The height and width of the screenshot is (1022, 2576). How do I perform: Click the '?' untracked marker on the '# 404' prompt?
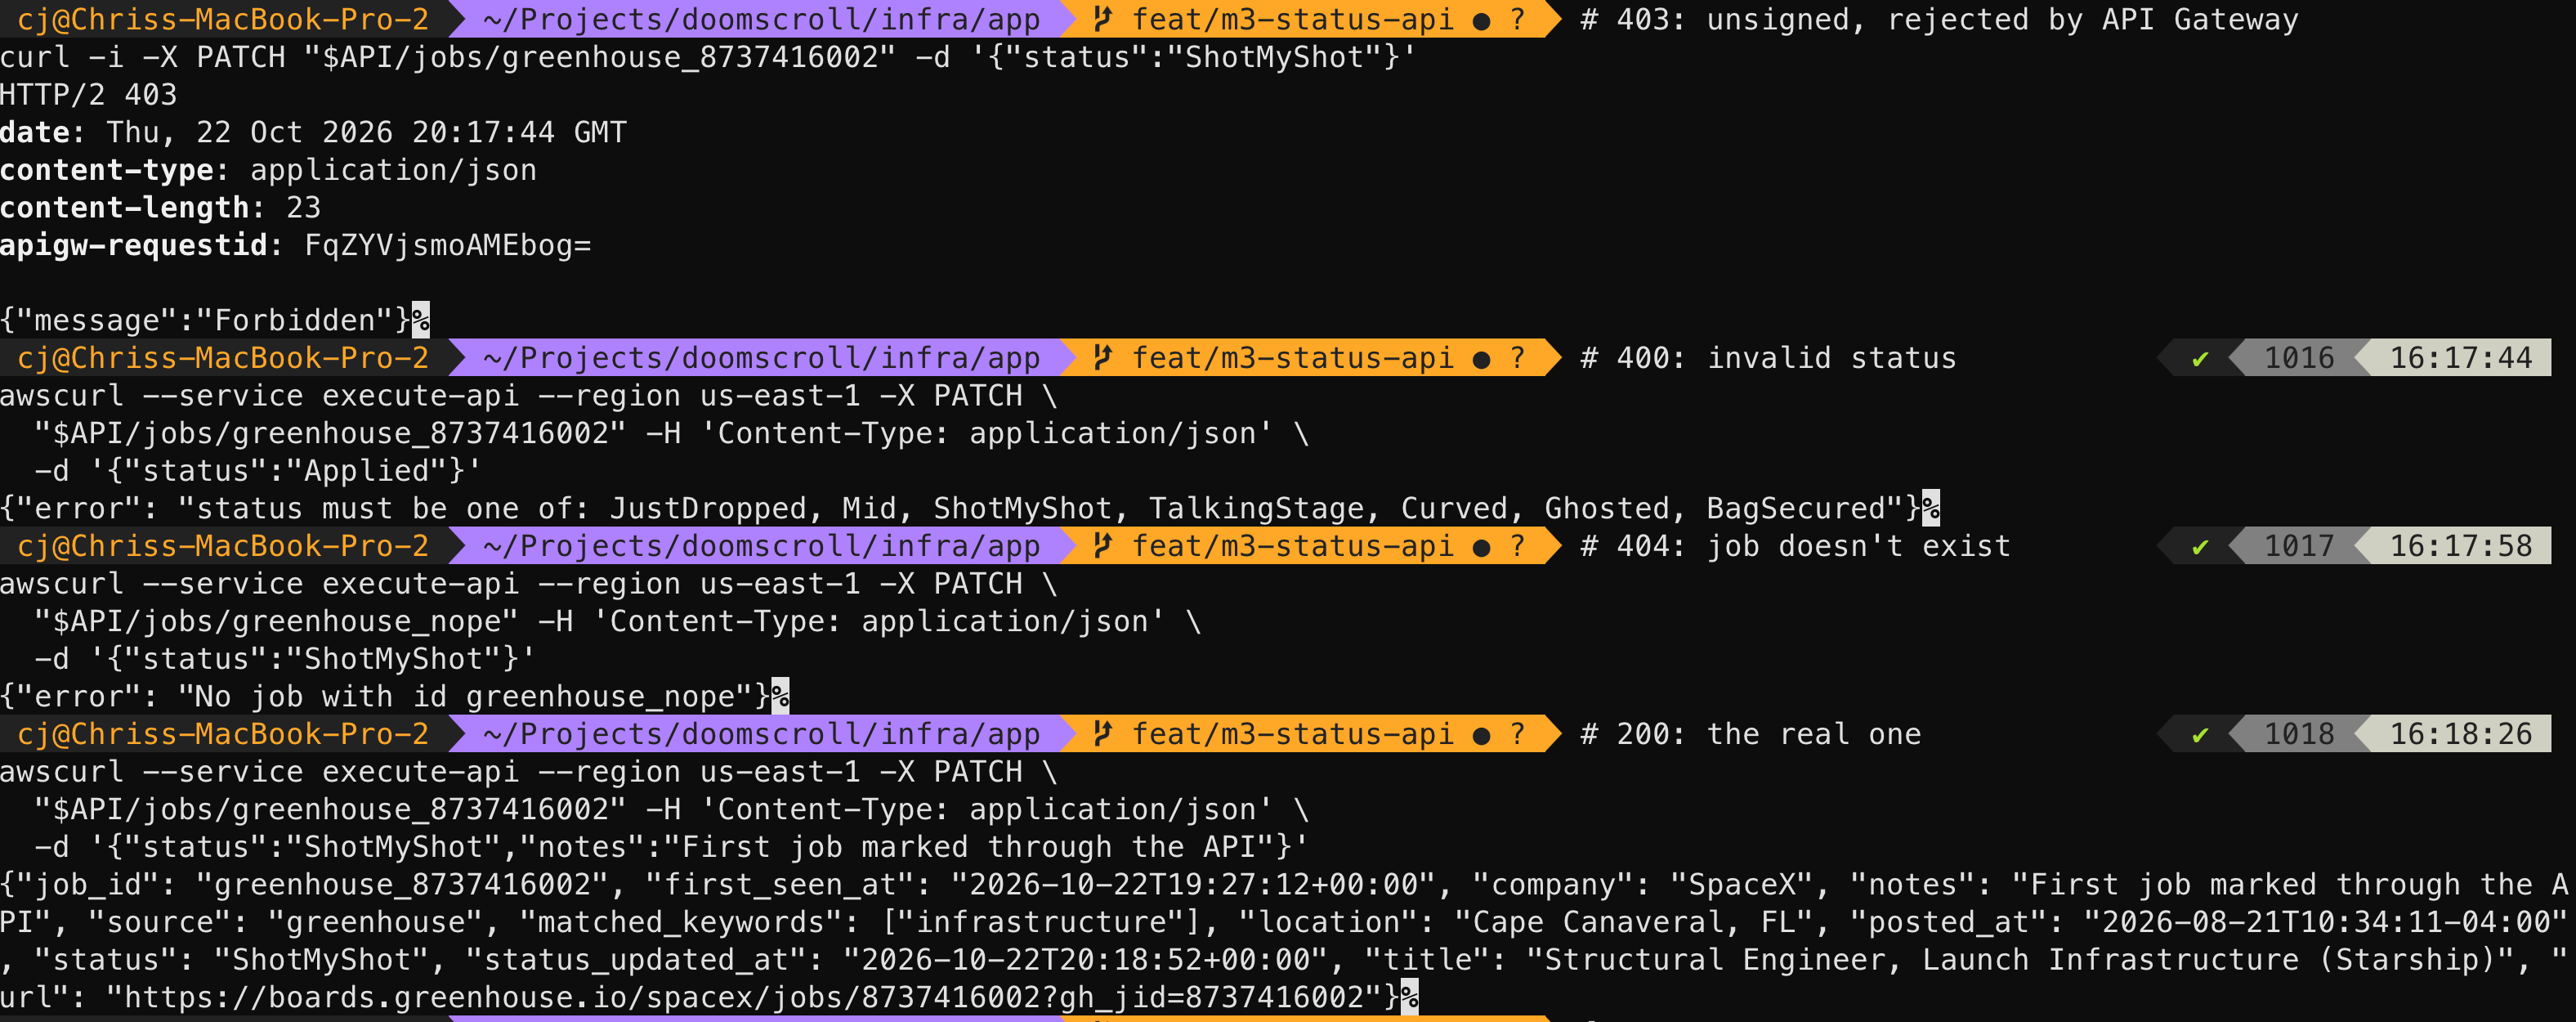point(1517,546)
